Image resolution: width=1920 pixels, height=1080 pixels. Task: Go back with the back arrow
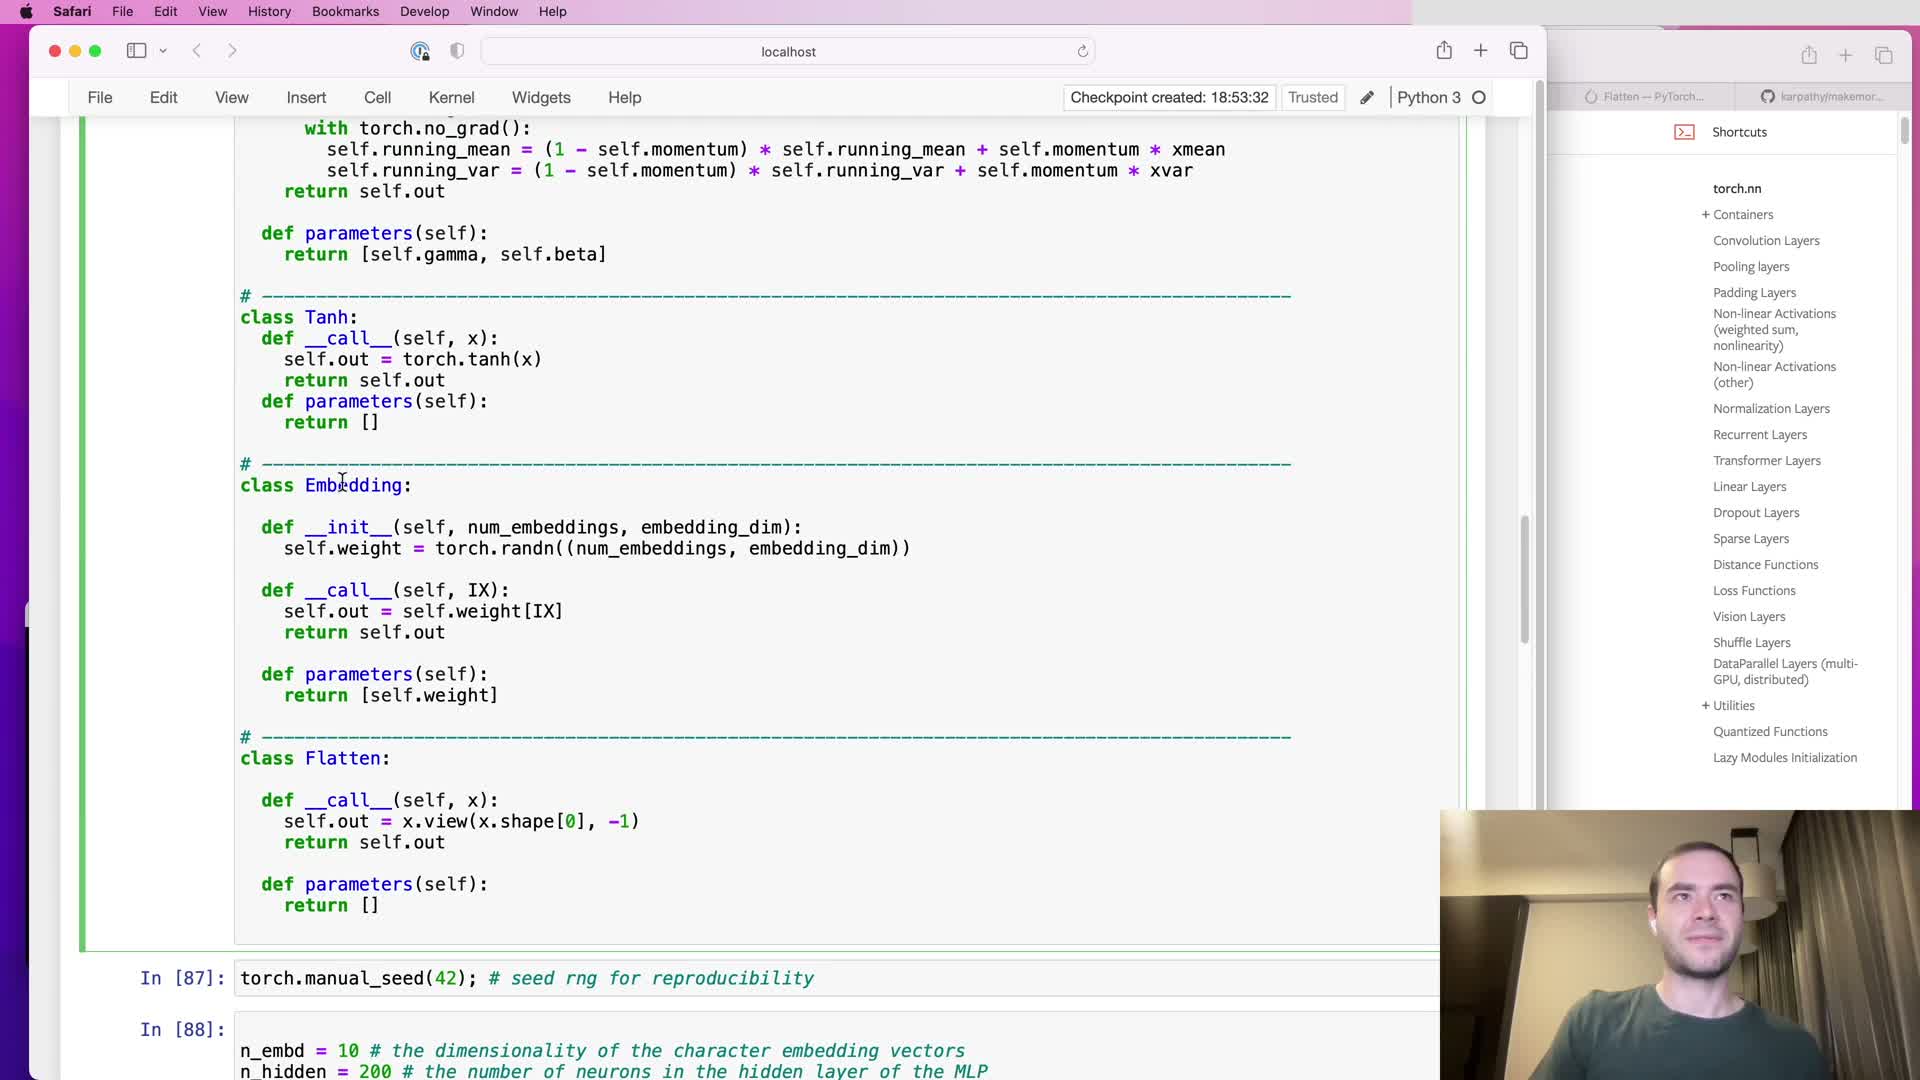(197, 51)
